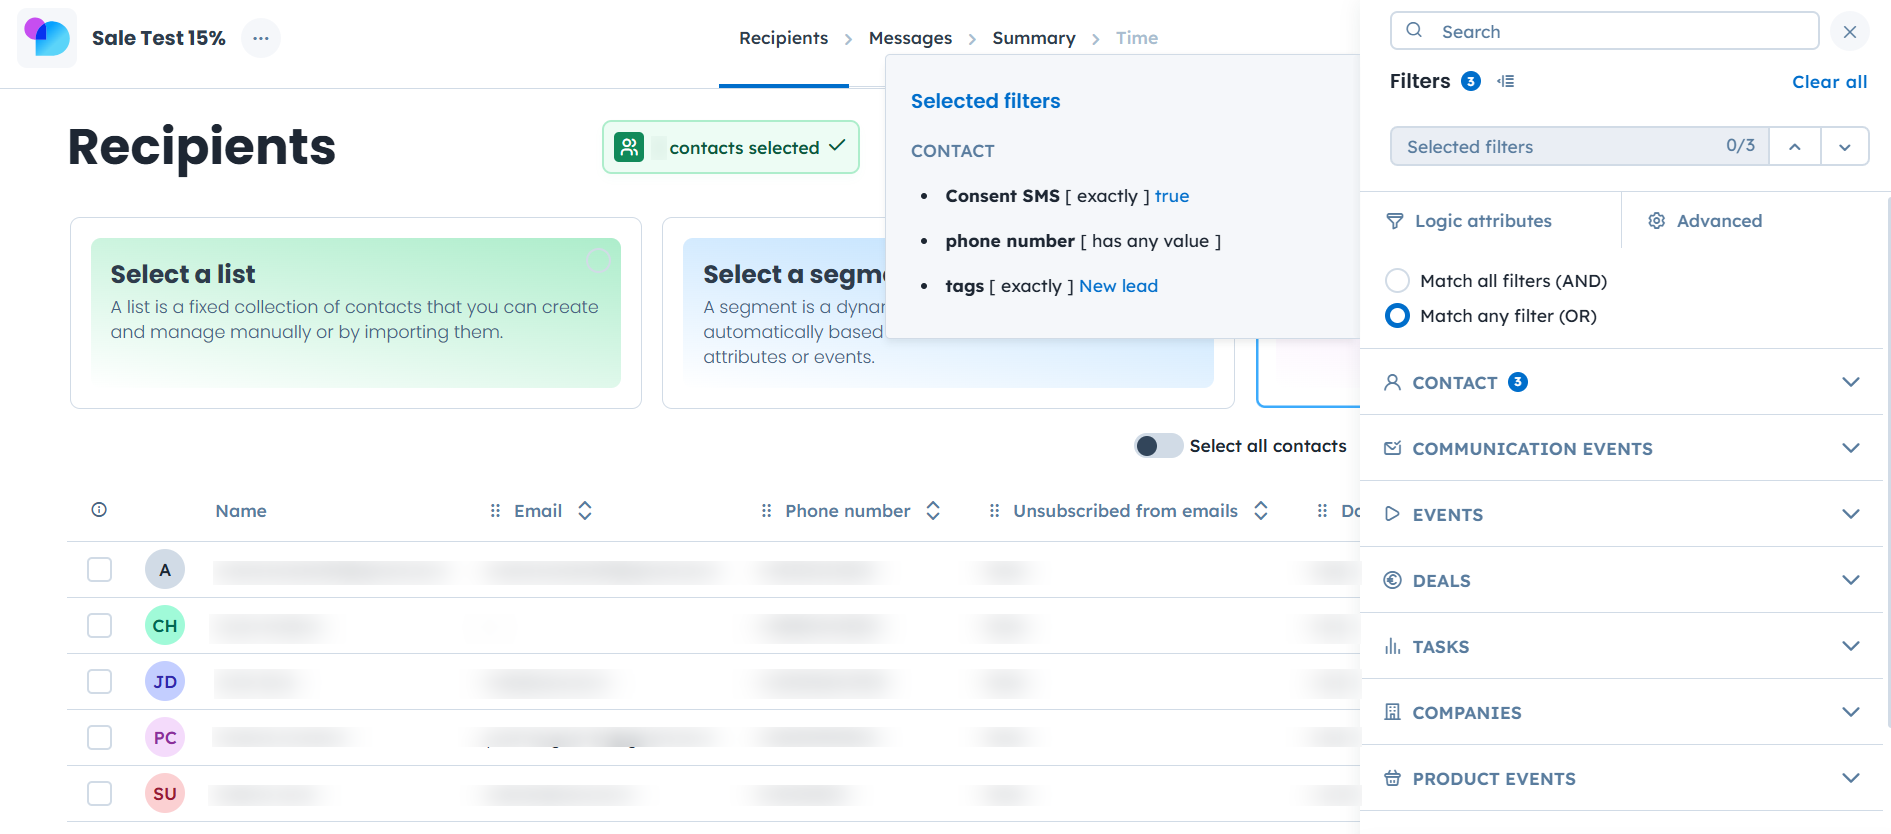Screen dimensions: 1891x834
Task: Sort by Unsubscribed from emails column
Action: click(1261, 511)
